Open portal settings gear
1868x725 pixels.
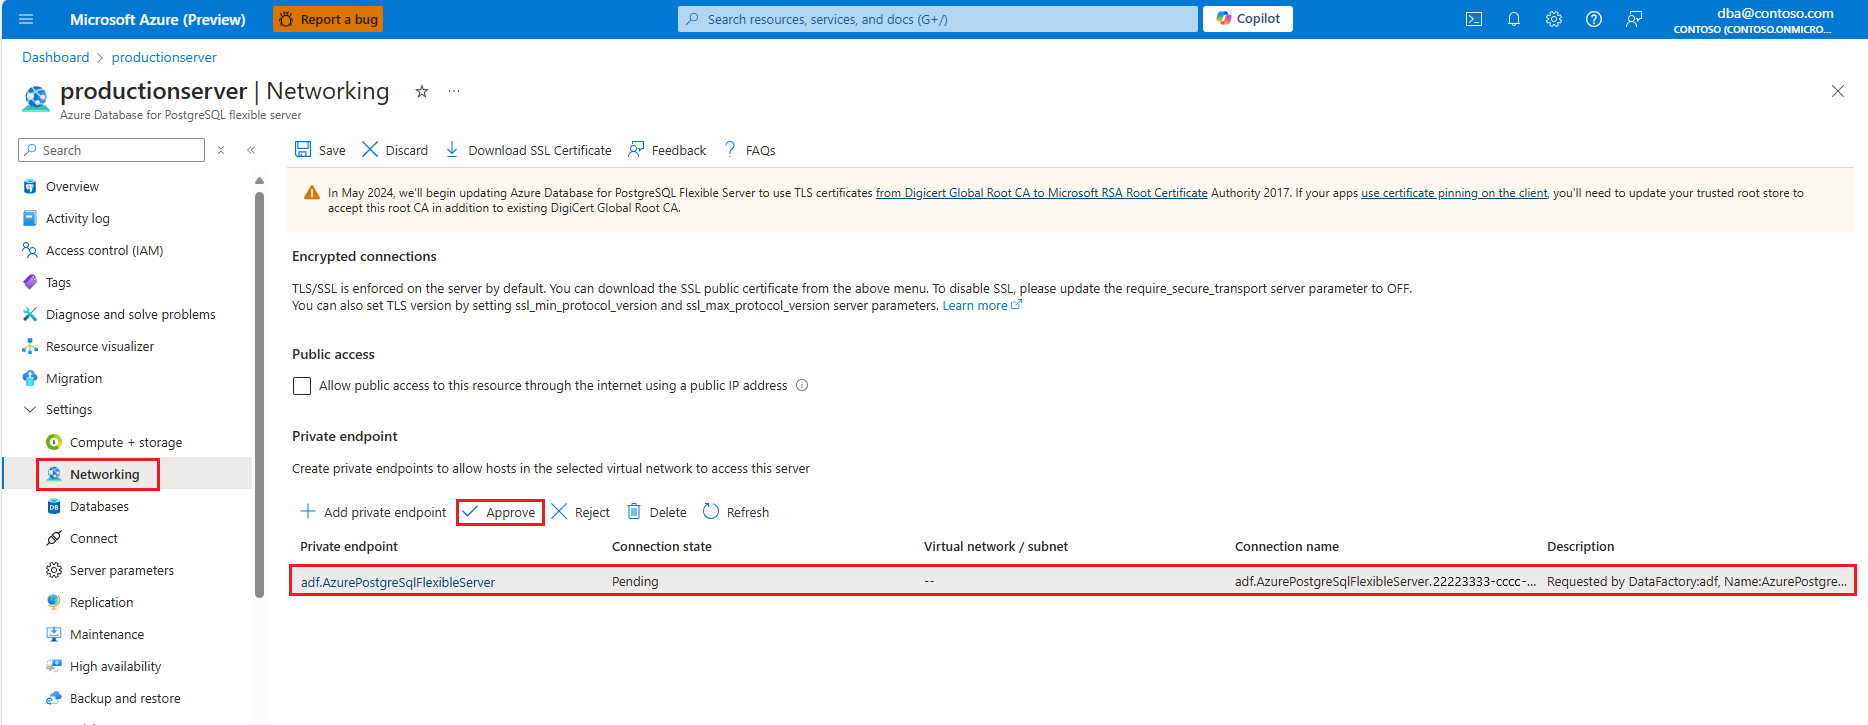[x=1554, y=19]
